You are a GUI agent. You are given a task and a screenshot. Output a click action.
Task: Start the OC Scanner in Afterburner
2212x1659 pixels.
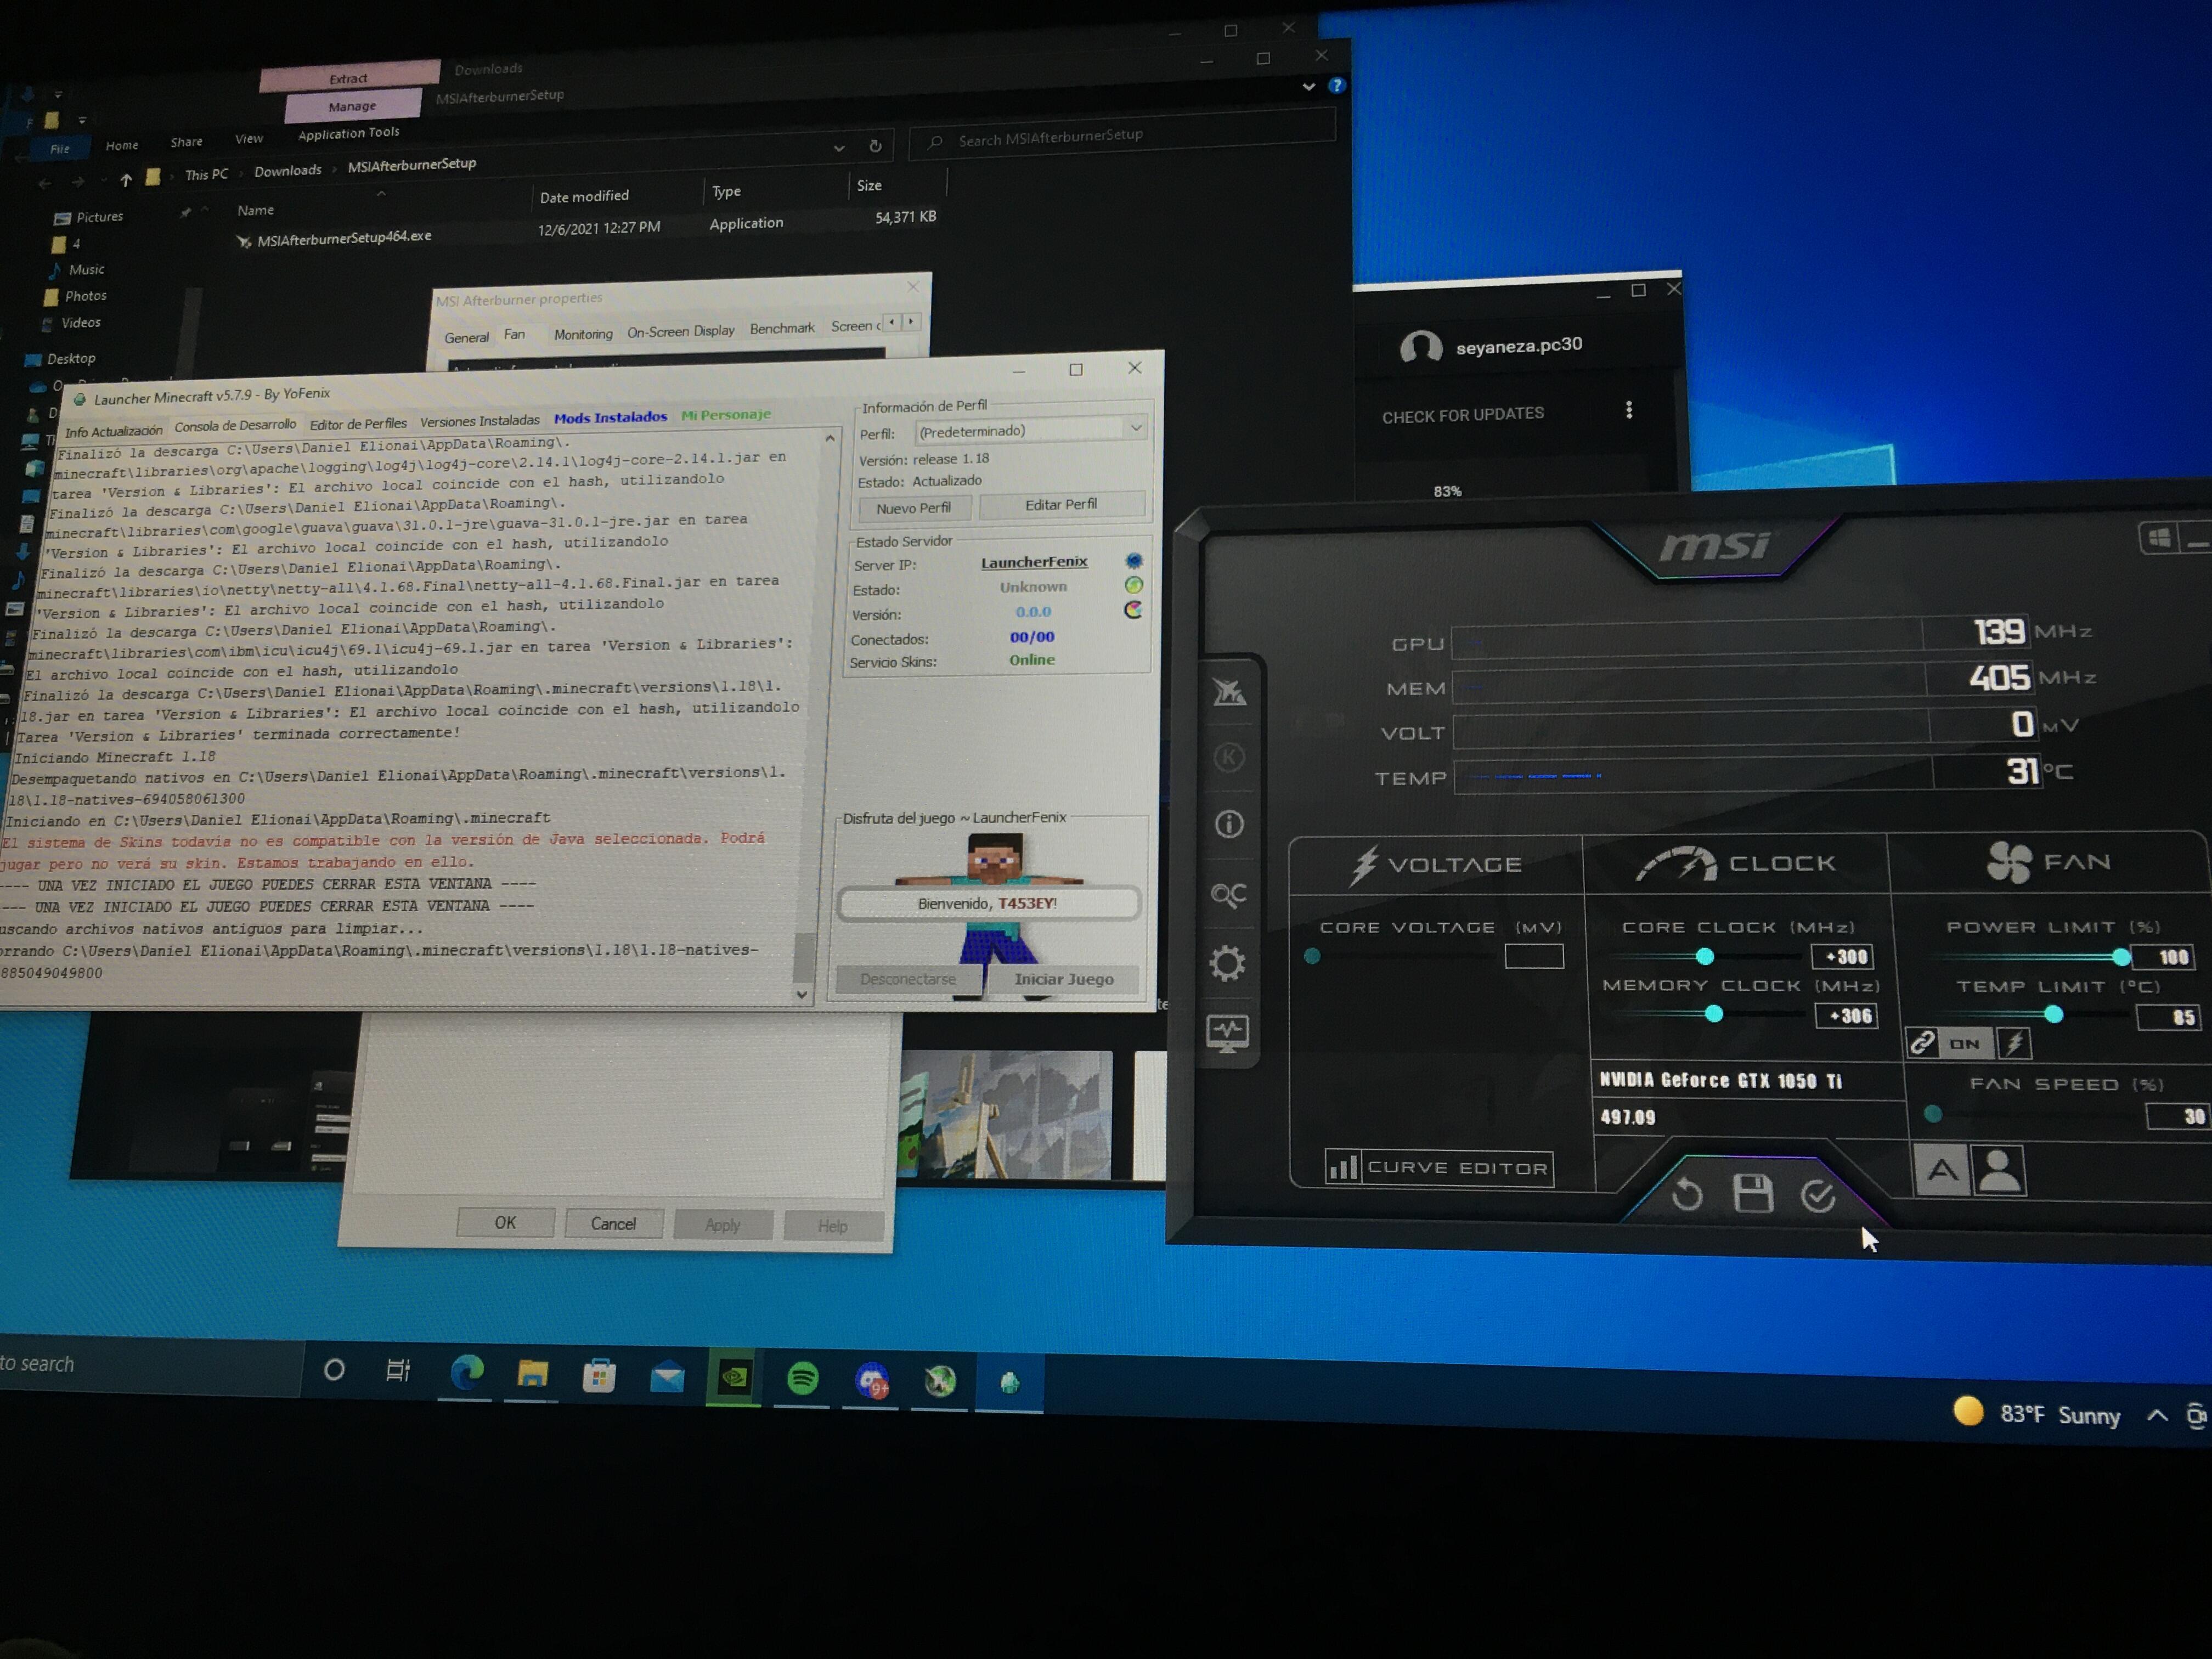tap(1229, 894)
